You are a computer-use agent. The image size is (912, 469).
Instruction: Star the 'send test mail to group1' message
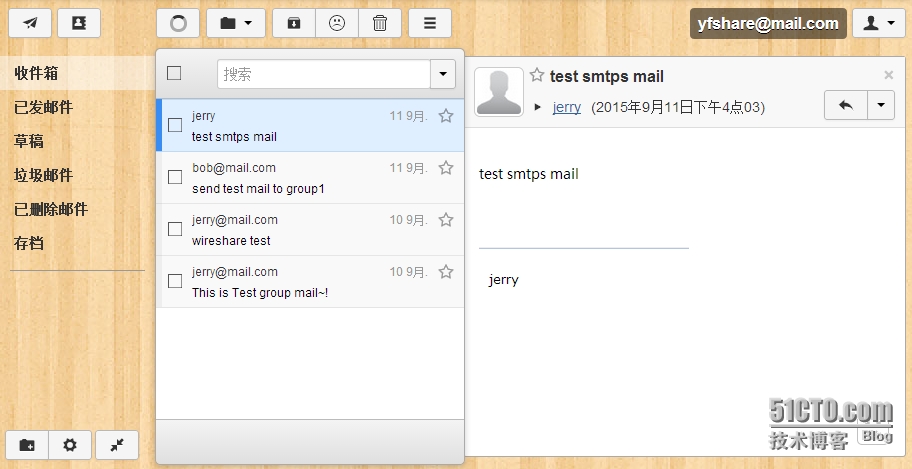pyautogui.click(x=446, y=168)
